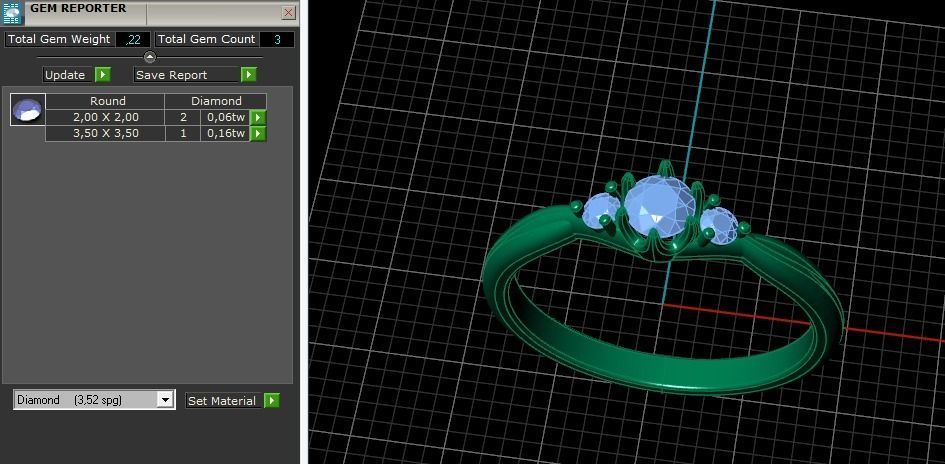Click green arrow on the 0,16tw row

coord(258,134)
